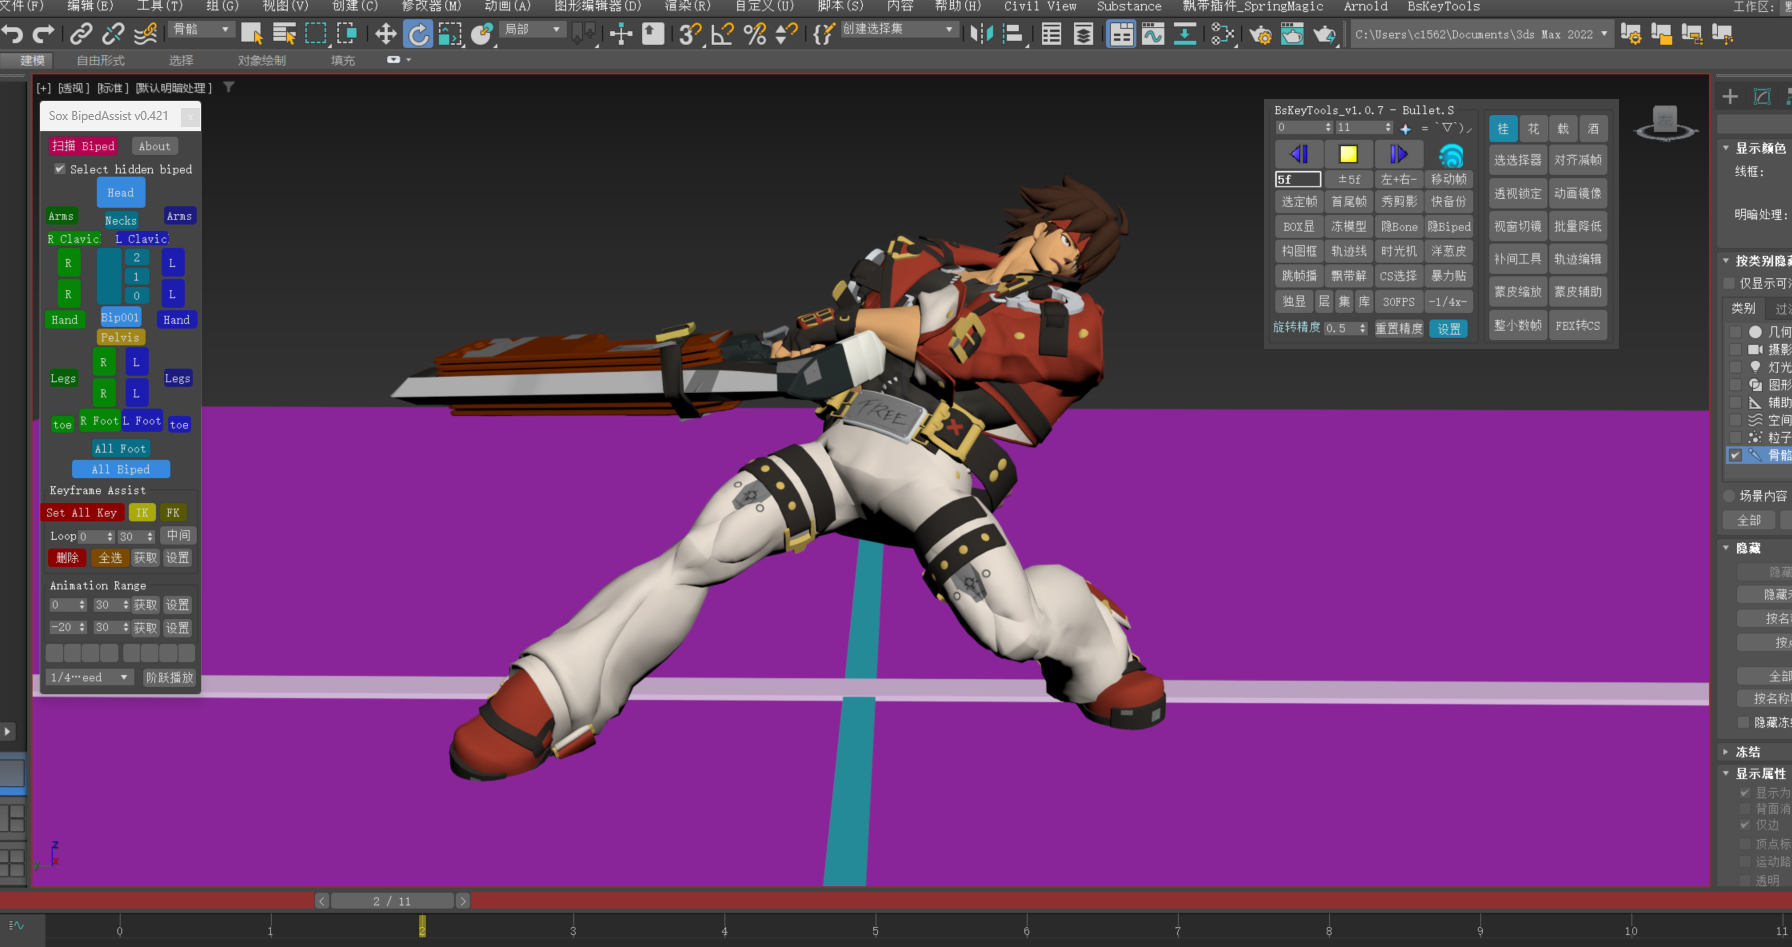This screenshot has width=1792, height=947.
Task: Select the Select and Link tool
Action: point(81,34)
